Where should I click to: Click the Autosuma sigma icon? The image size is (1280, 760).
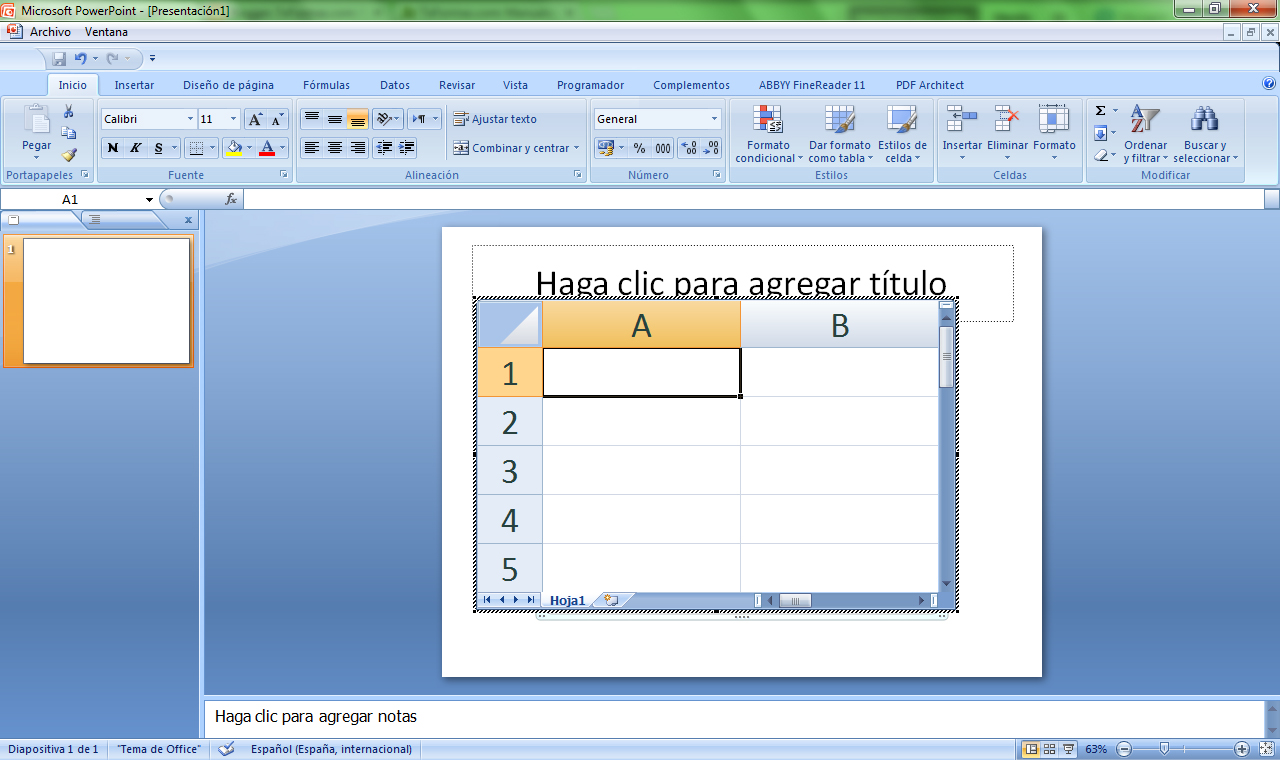[x=1101, y=111]
